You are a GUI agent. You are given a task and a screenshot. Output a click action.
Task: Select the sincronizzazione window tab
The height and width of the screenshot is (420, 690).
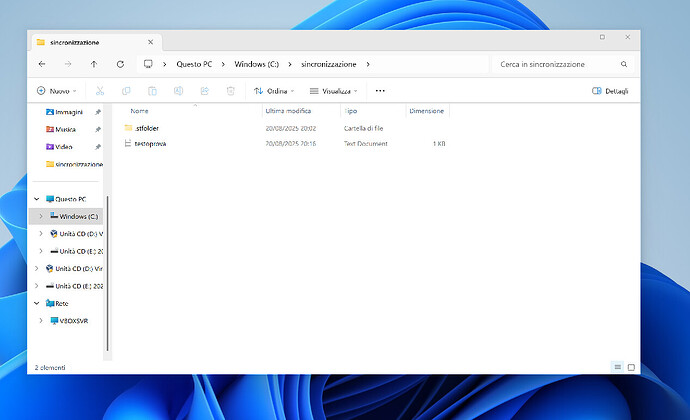[80, 42]
